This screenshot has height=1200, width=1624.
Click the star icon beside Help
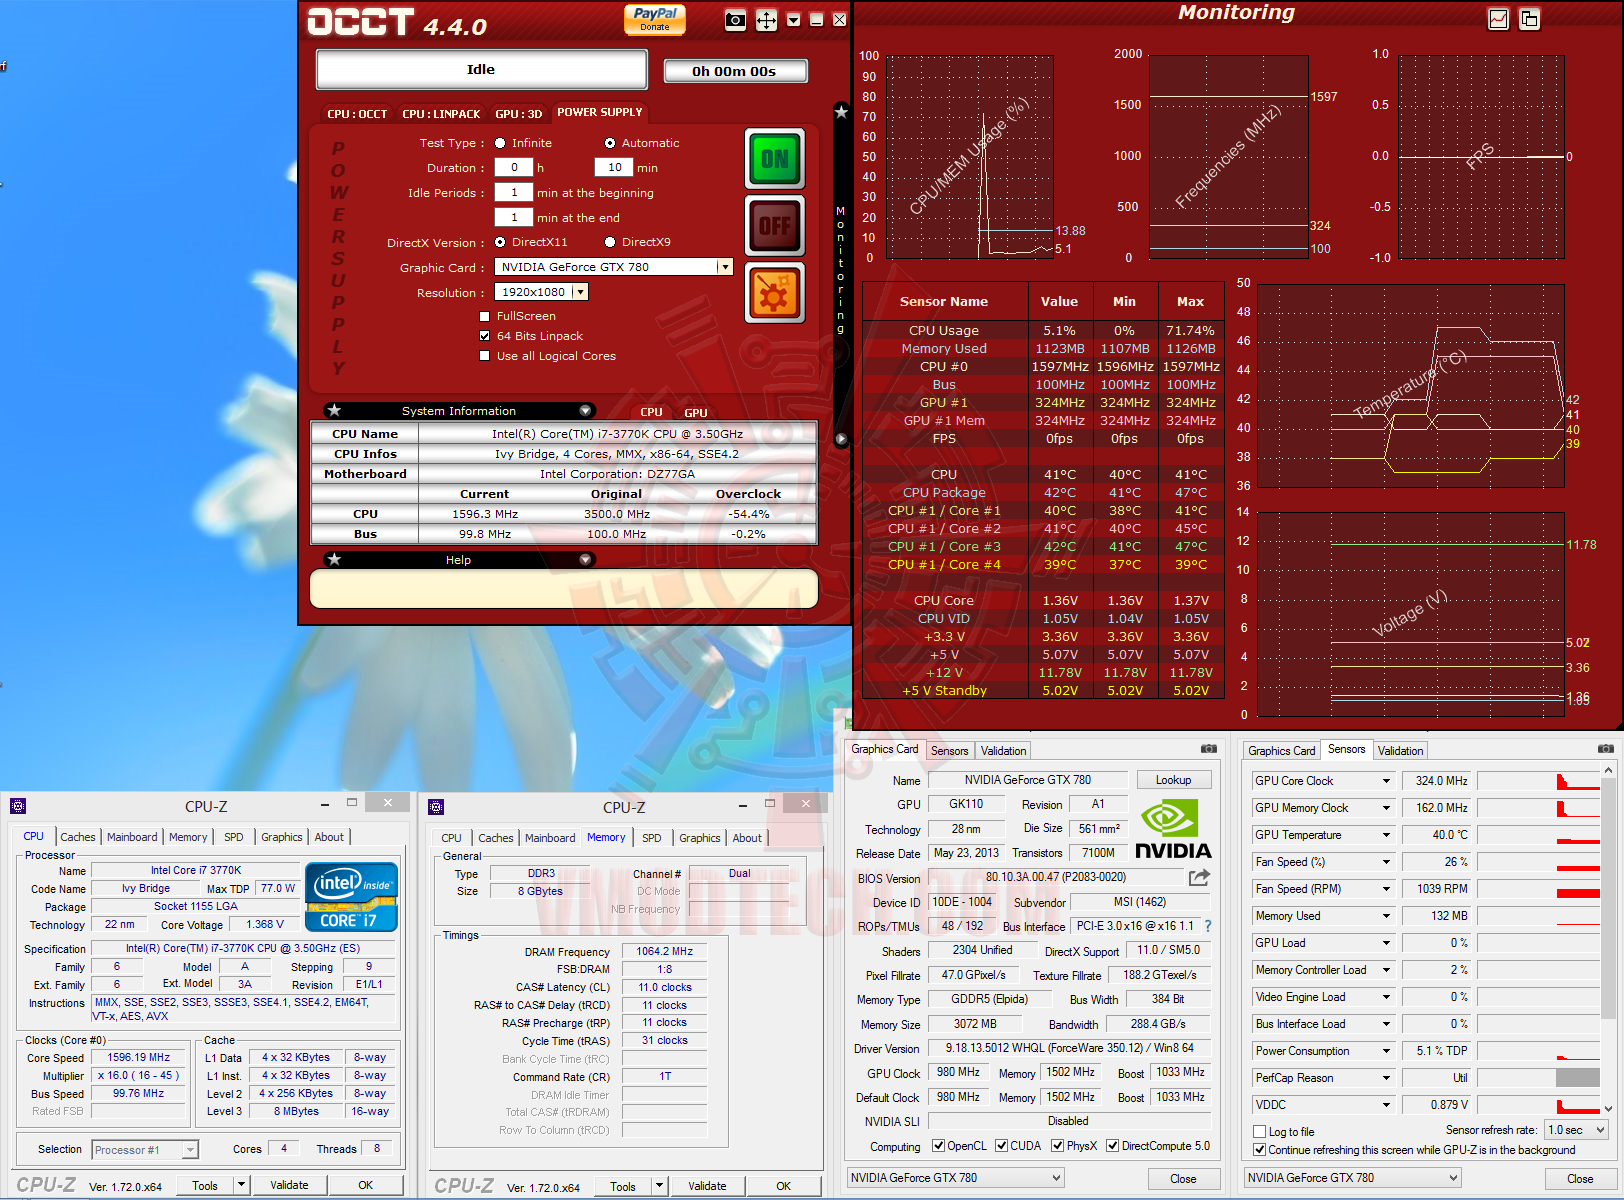click(335, 559)
